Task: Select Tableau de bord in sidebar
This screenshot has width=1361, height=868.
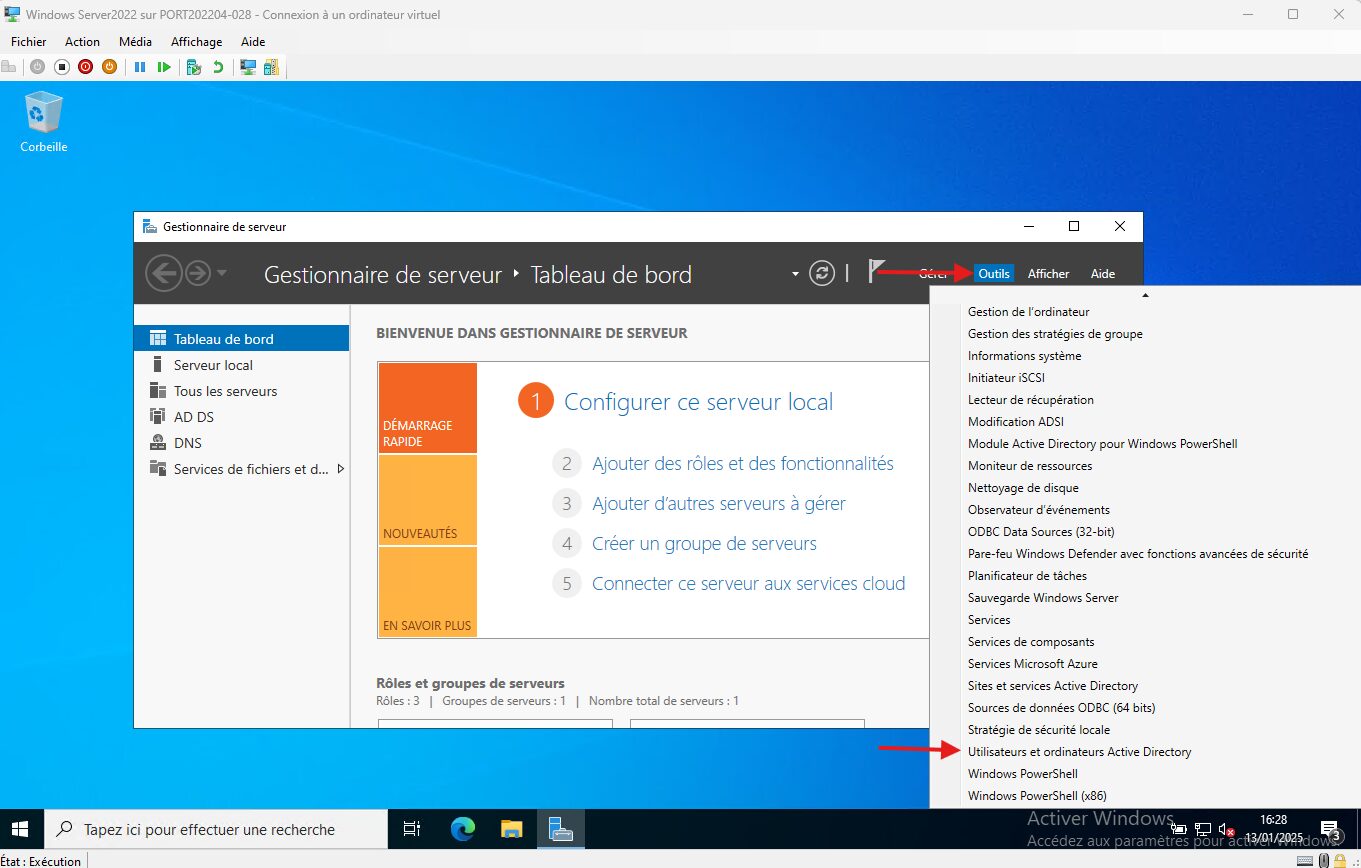Action: 241,339
